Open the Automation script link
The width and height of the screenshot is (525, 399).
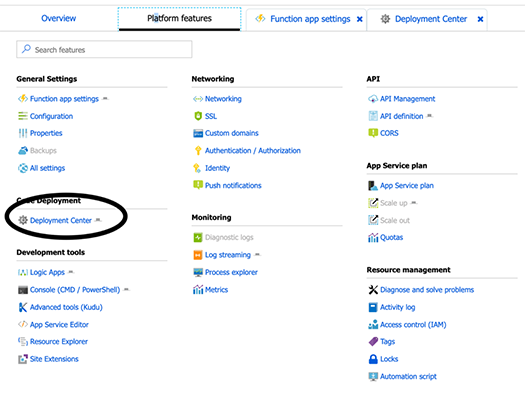point(408,377)
